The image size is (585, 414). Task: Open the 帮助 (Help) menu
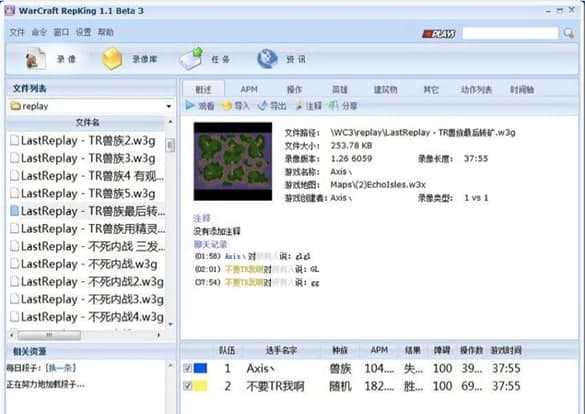click(106, 32)
